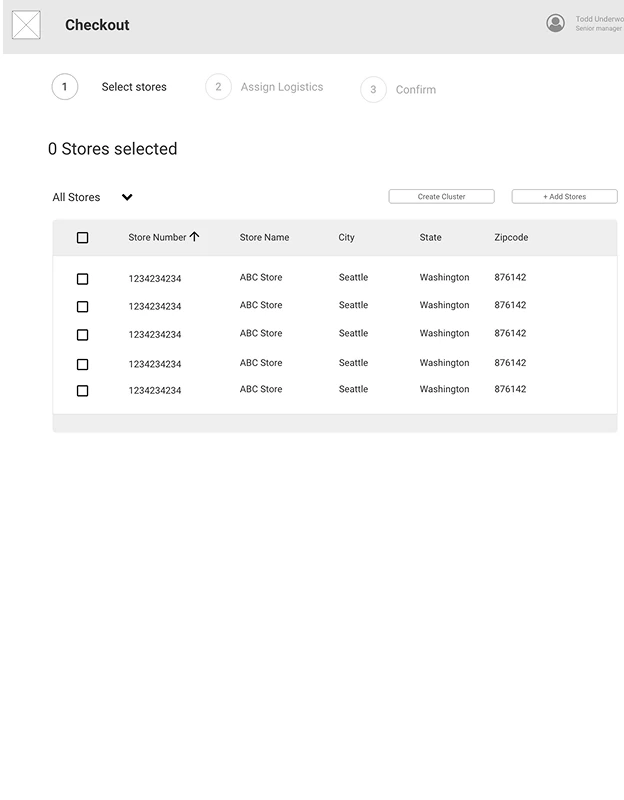
Task: Sort by Store Name column header
Action: [264, 237]
